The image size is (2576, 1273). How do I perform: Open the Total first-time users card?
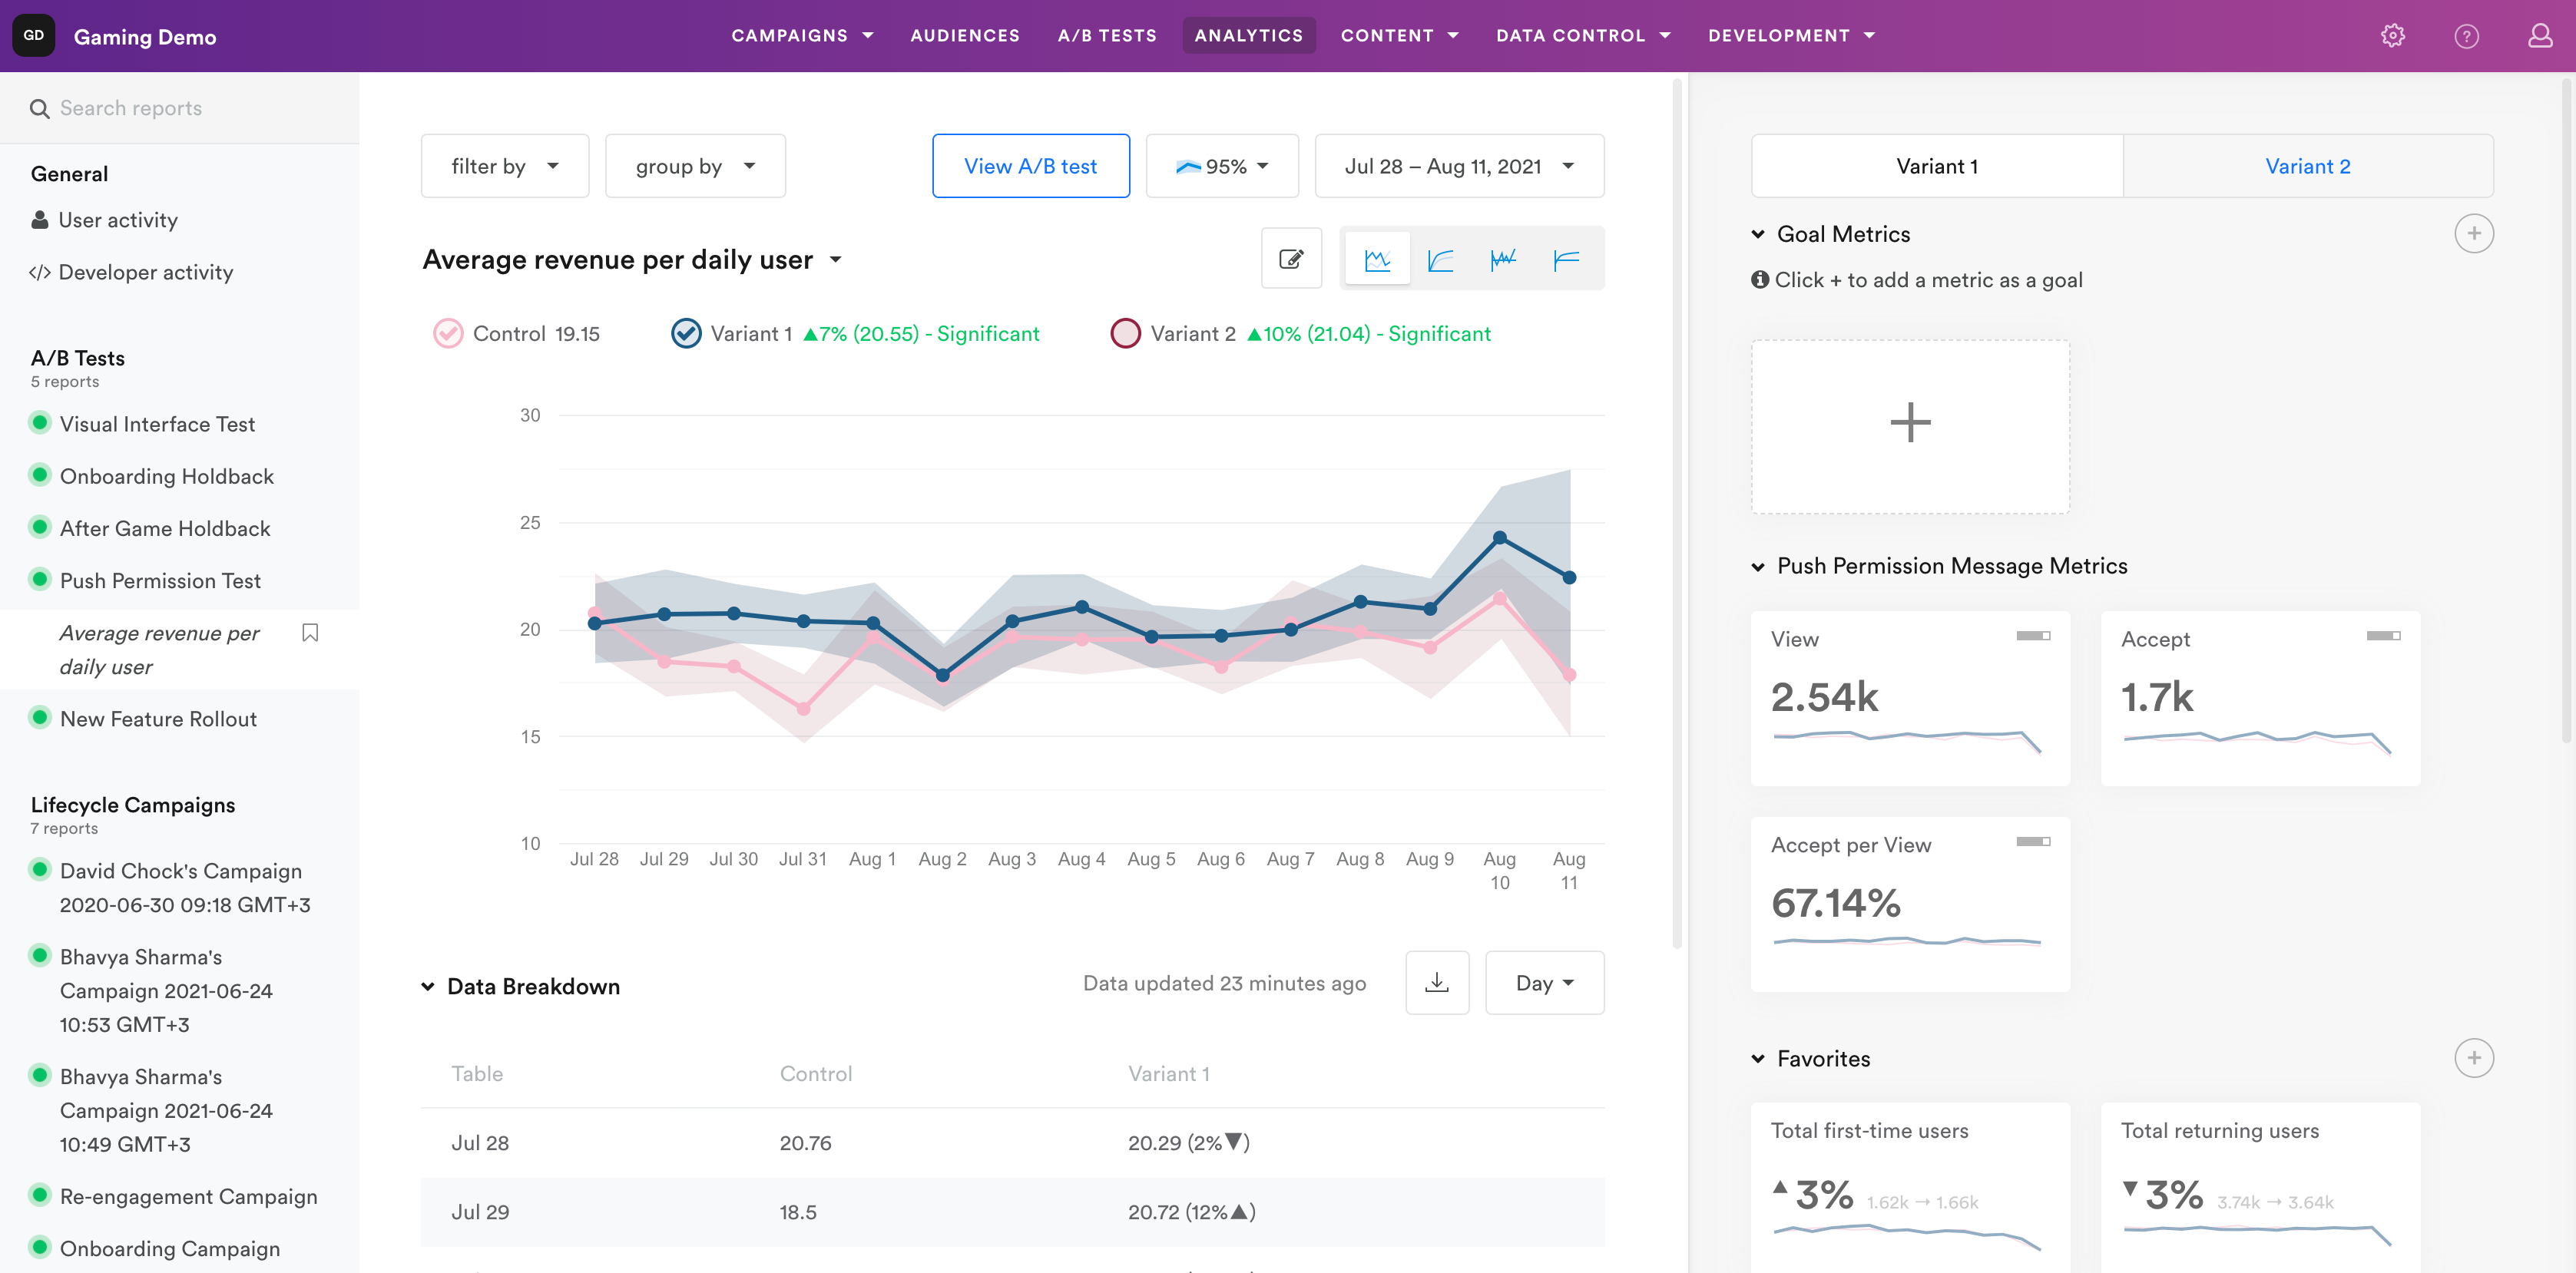coord(1910,1187)
